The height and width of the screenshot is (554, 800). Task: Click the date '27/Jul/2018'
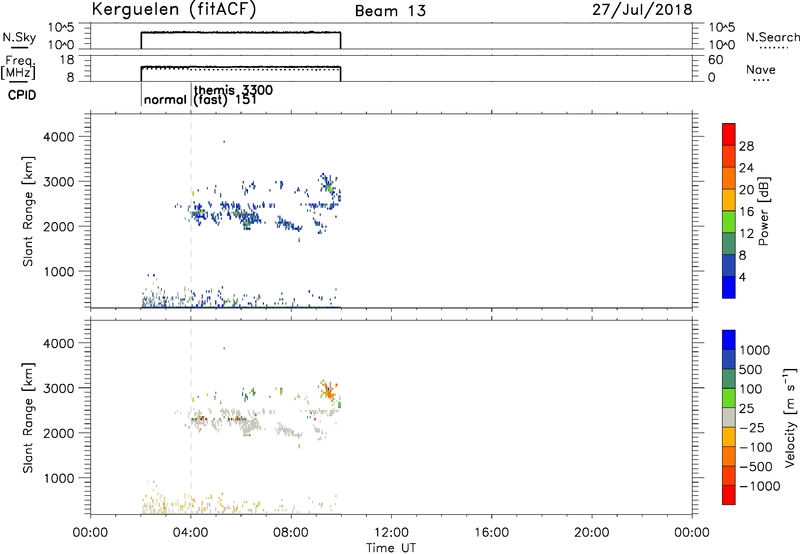pyautogui.click(x=642, y=10)
